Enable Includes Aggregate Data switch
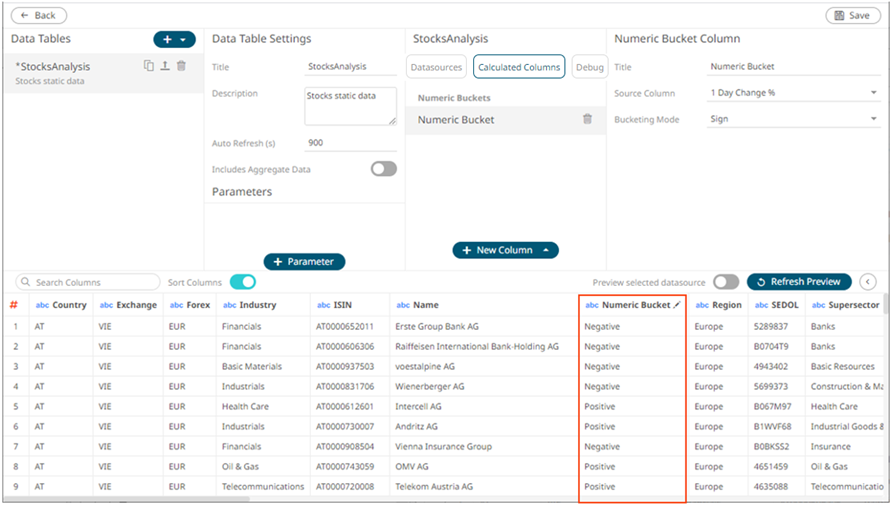The image size is (892, 509). (383, 169)
